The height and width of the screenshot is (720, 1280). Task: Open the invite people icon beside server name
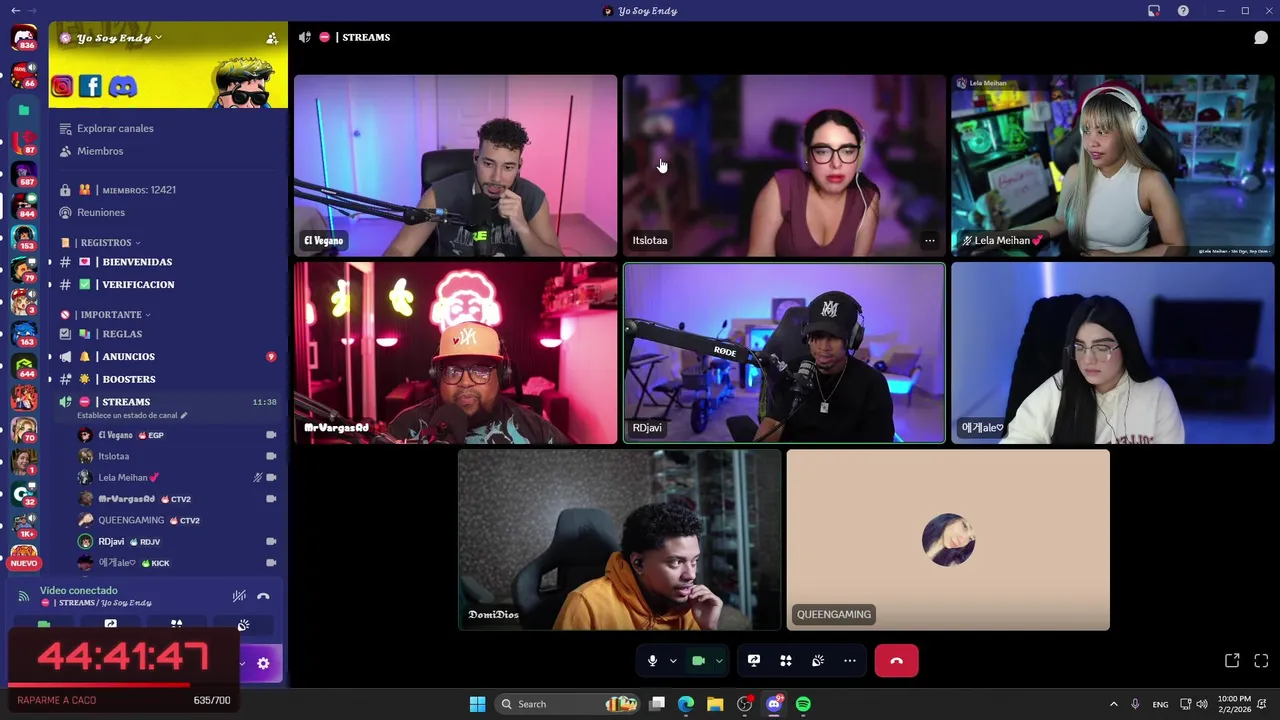click(271, 38)
